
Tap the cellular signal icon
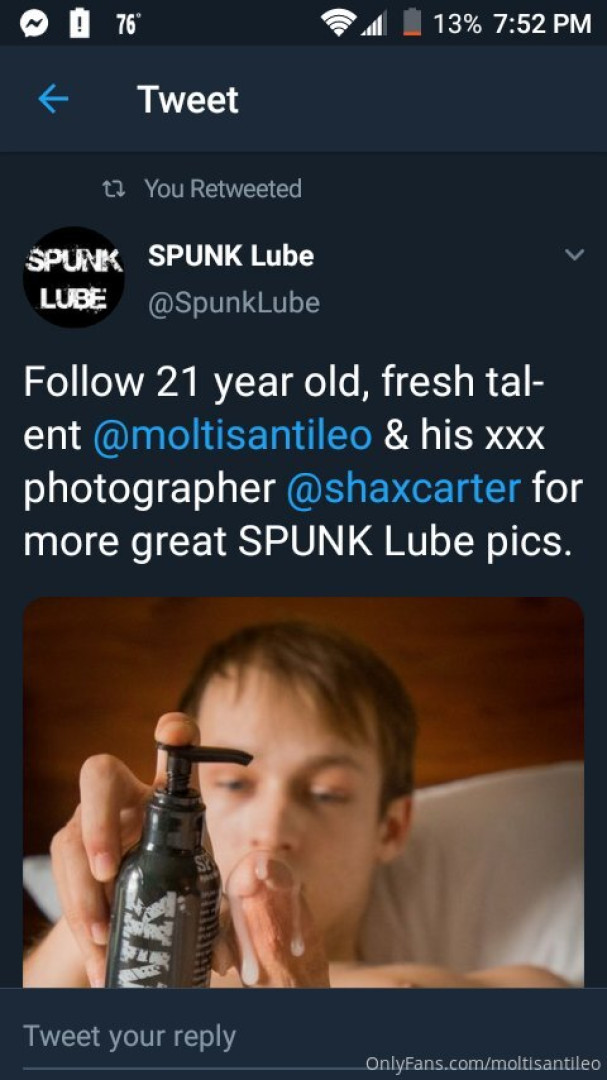point(373,22)
